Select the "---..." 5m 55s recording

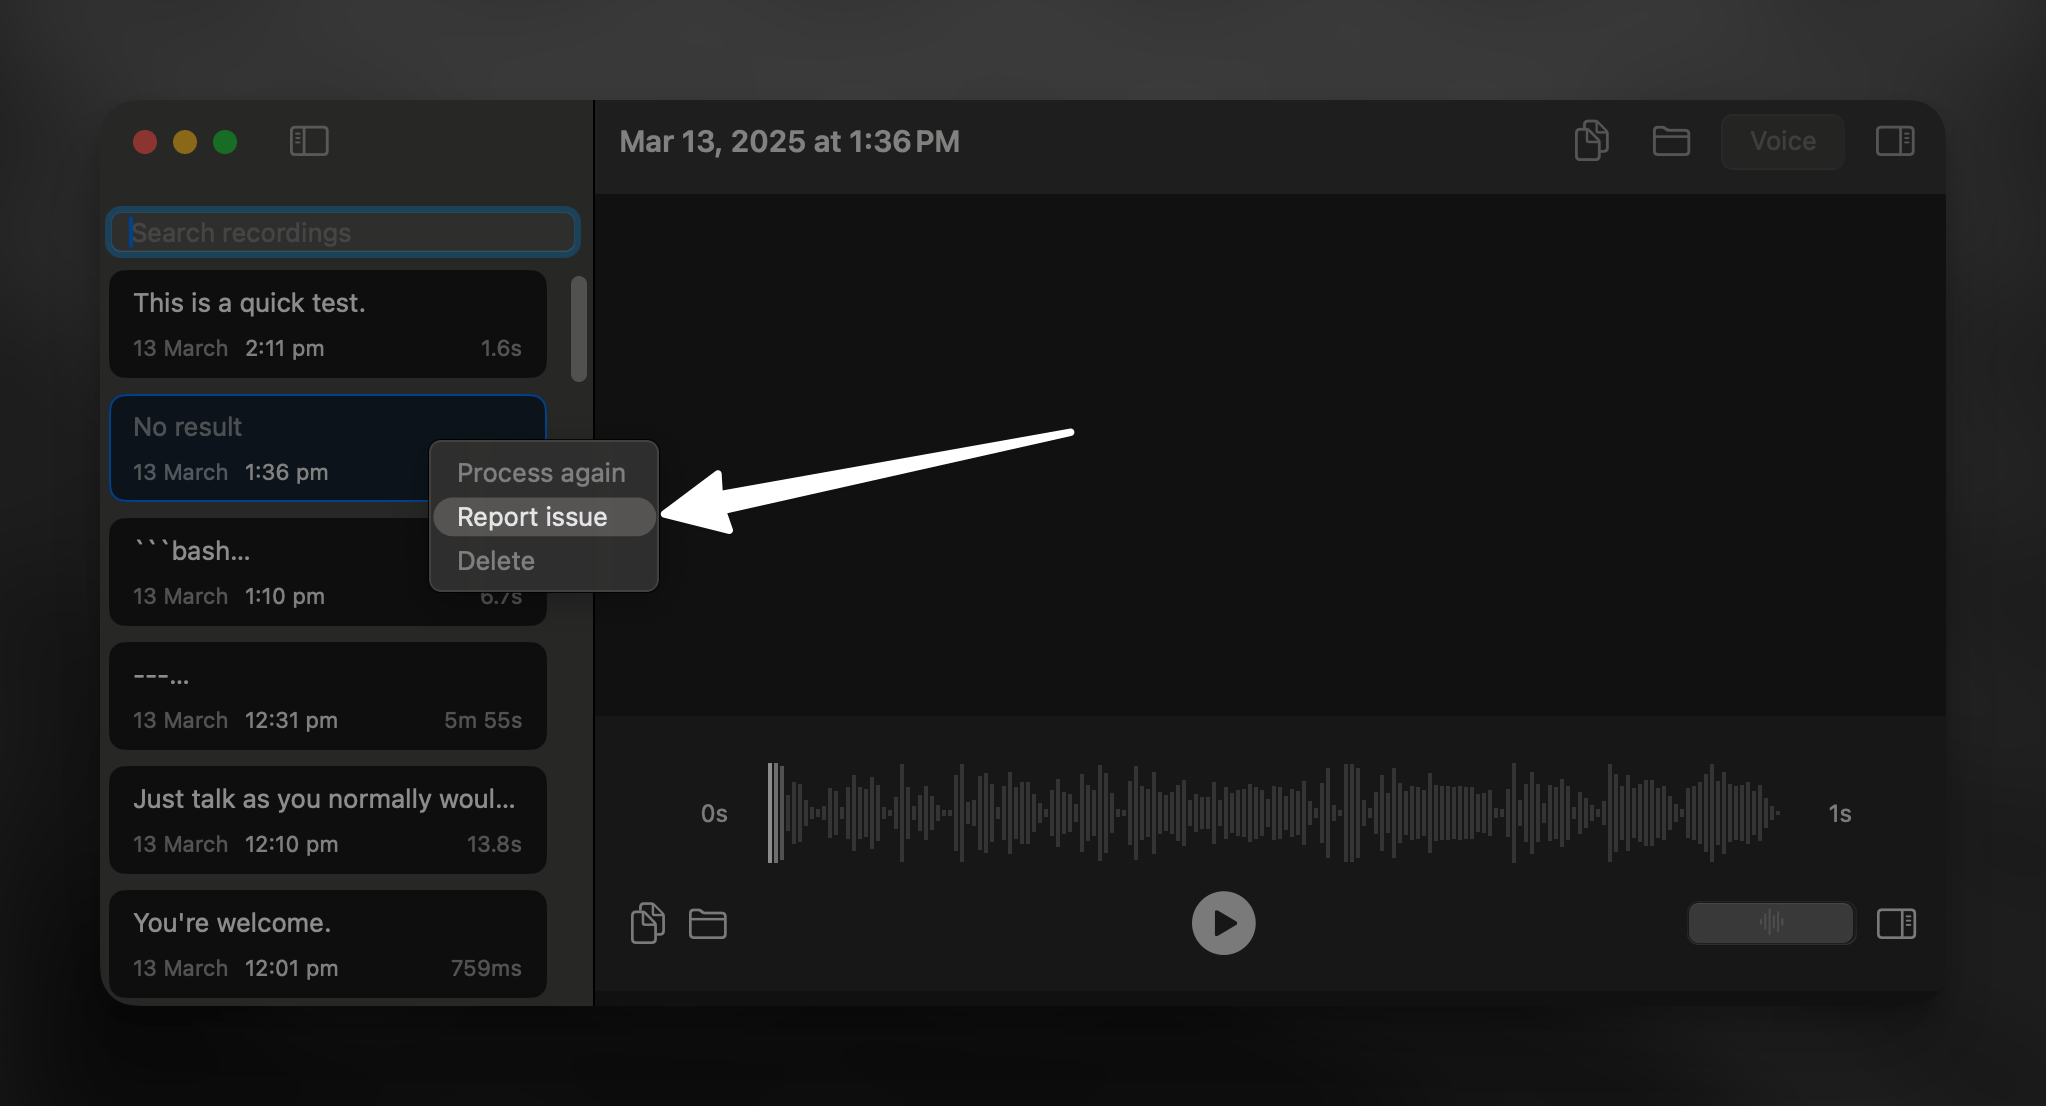328,696
